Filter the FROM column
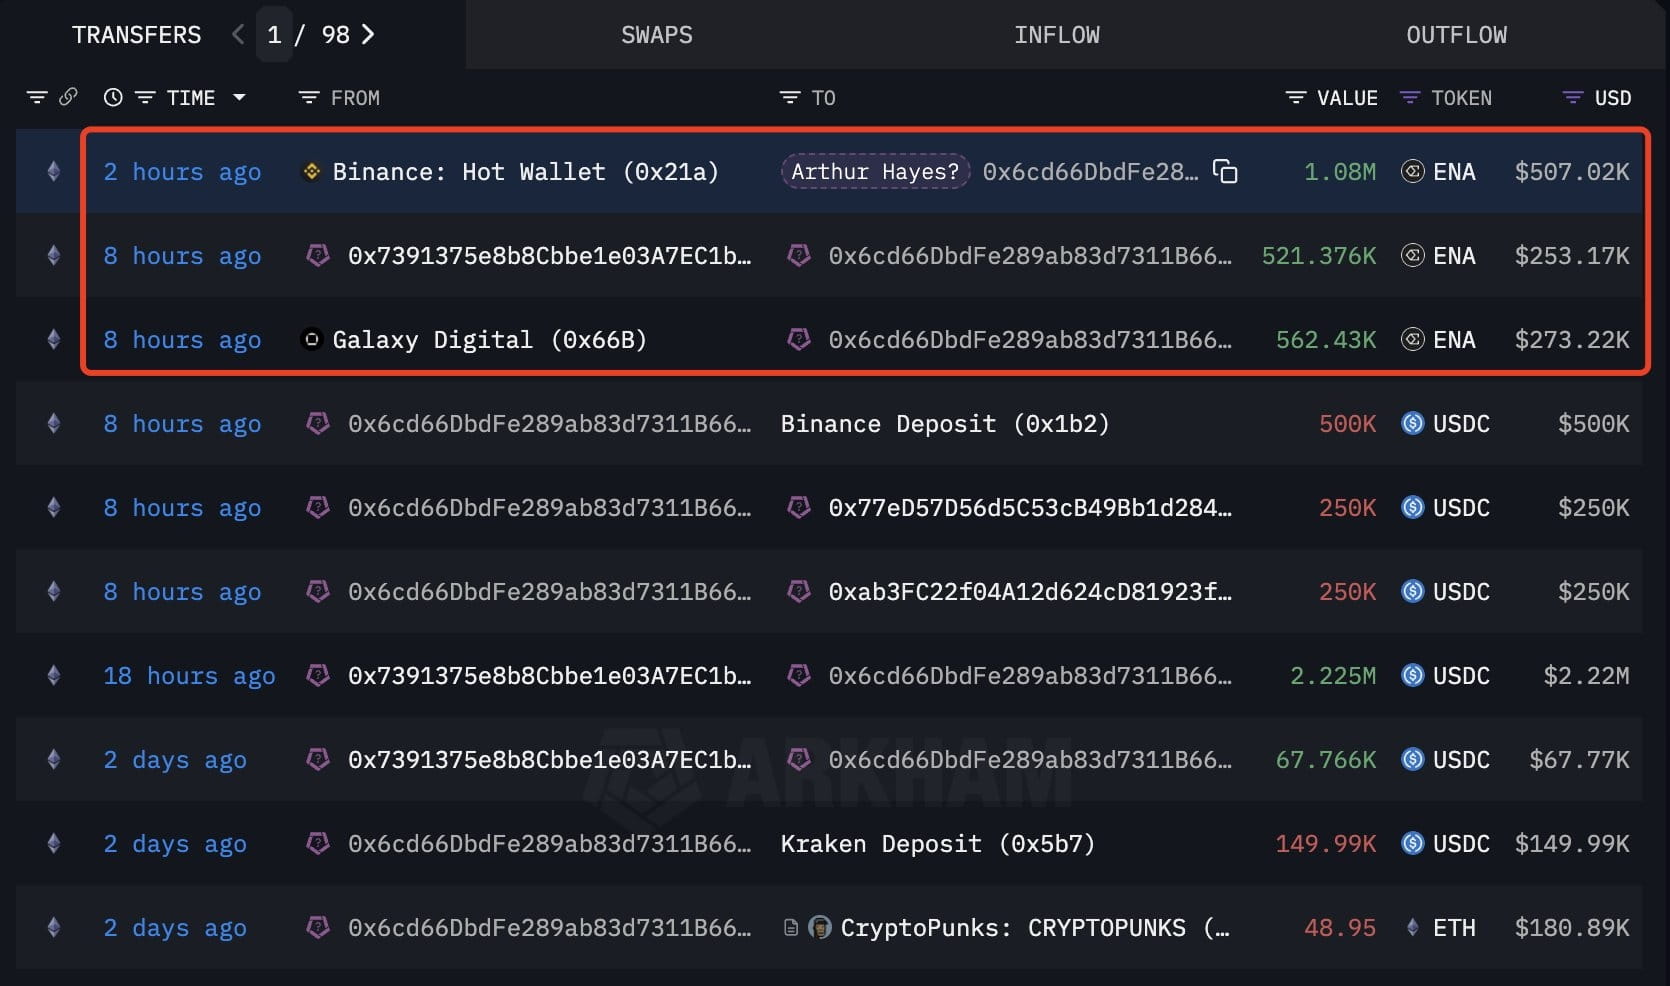The height and width of the screenshot is (986, 1670). [x=309, y=98]
